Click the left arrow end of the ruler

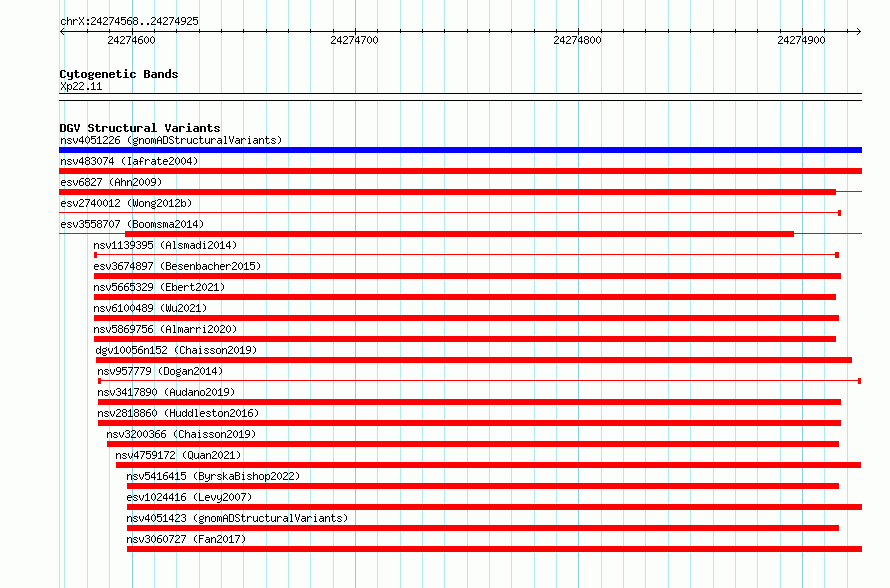pos(62,31)
